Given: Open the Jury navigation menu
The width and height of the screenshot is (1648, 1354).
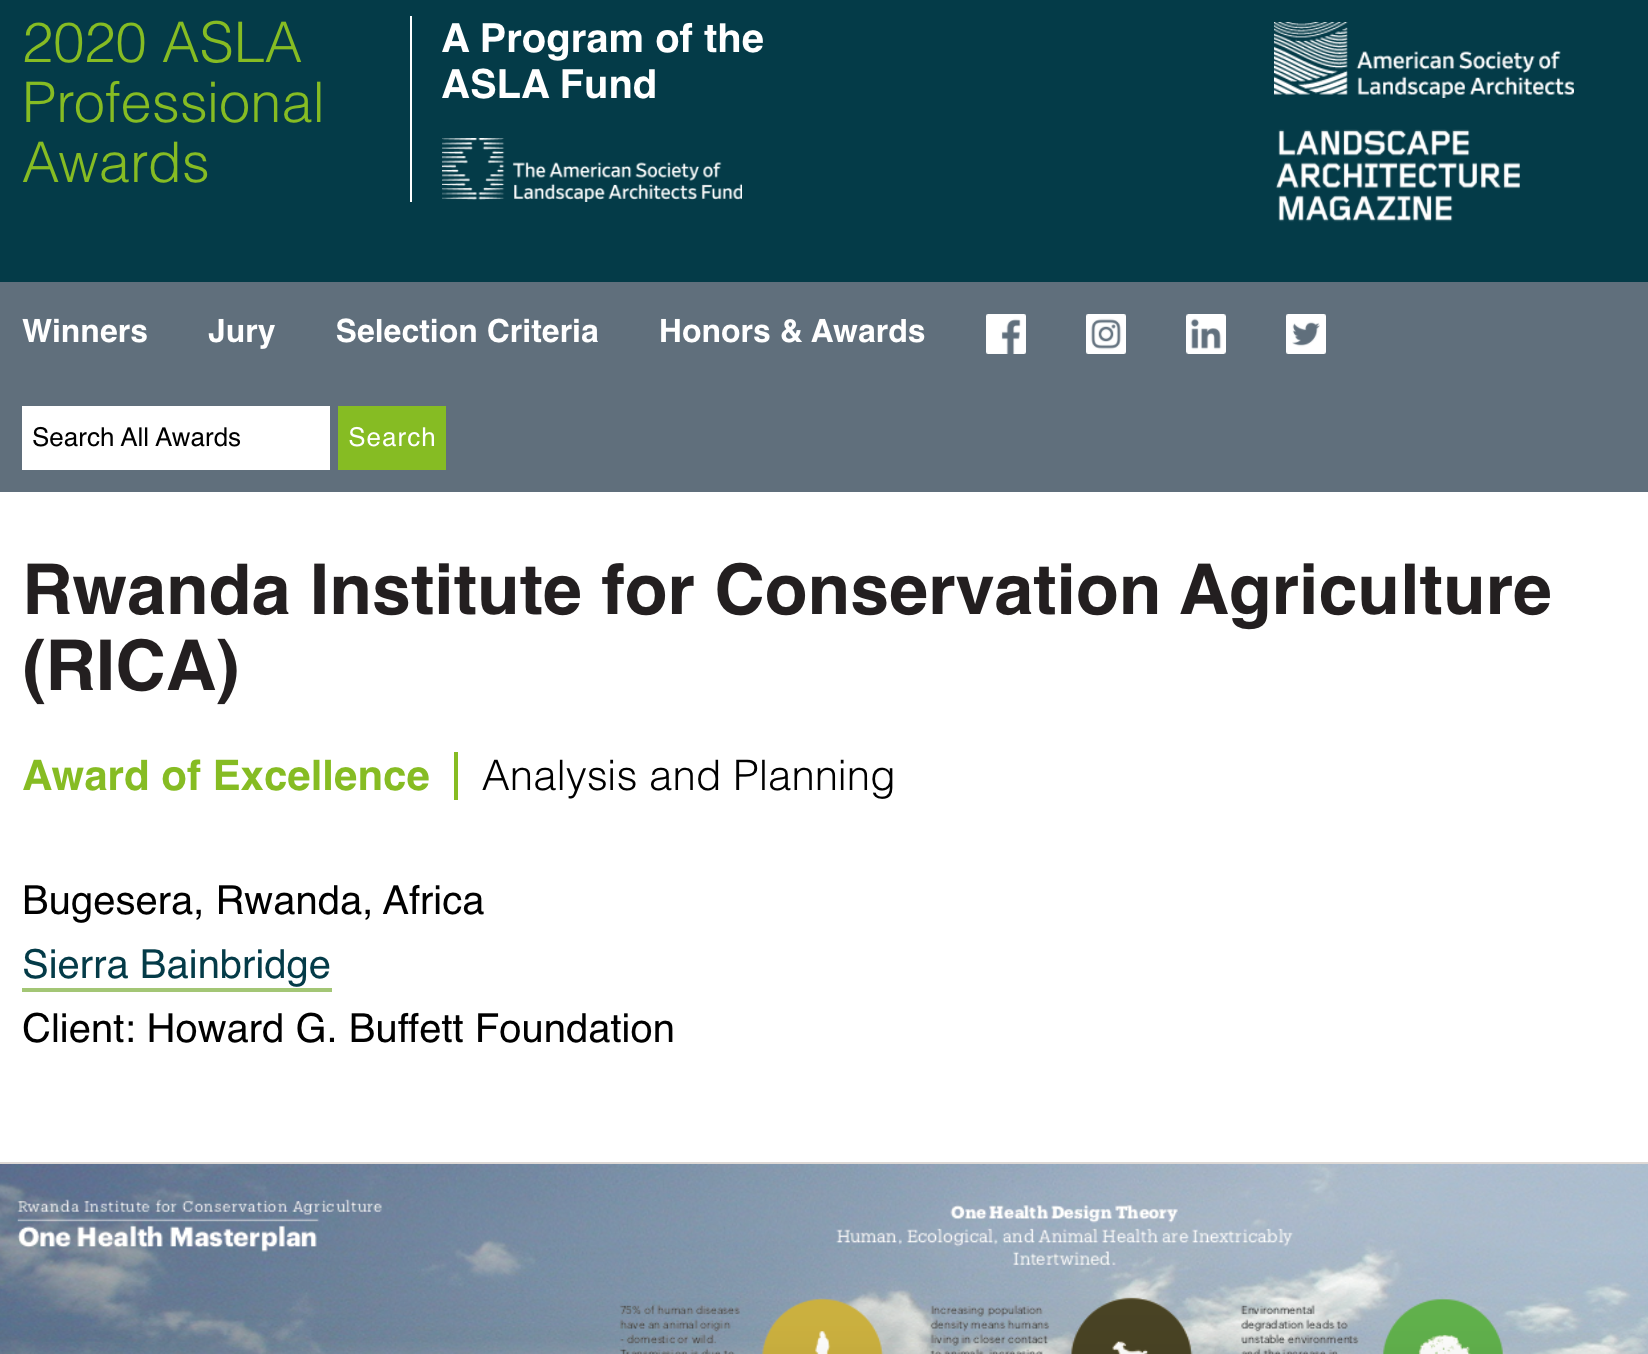Looking at the screenshot, I should click(x=240, y=331).
